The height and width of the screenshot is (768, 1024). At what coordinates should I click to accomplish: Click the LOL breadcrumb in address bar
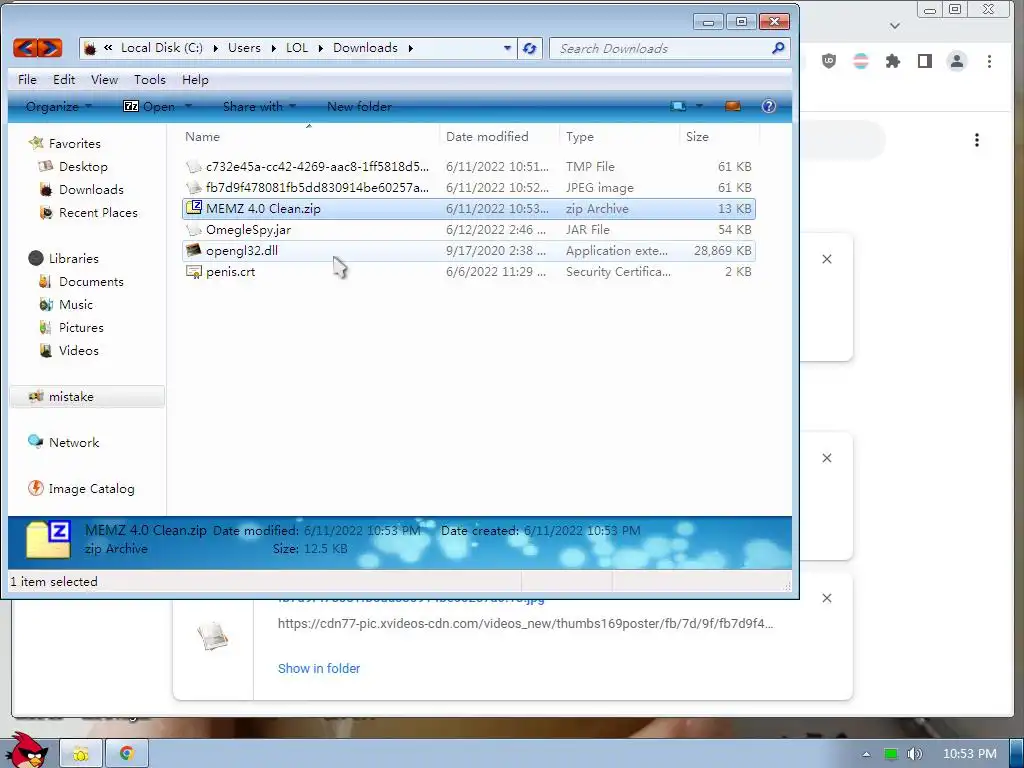pos(296,48)
